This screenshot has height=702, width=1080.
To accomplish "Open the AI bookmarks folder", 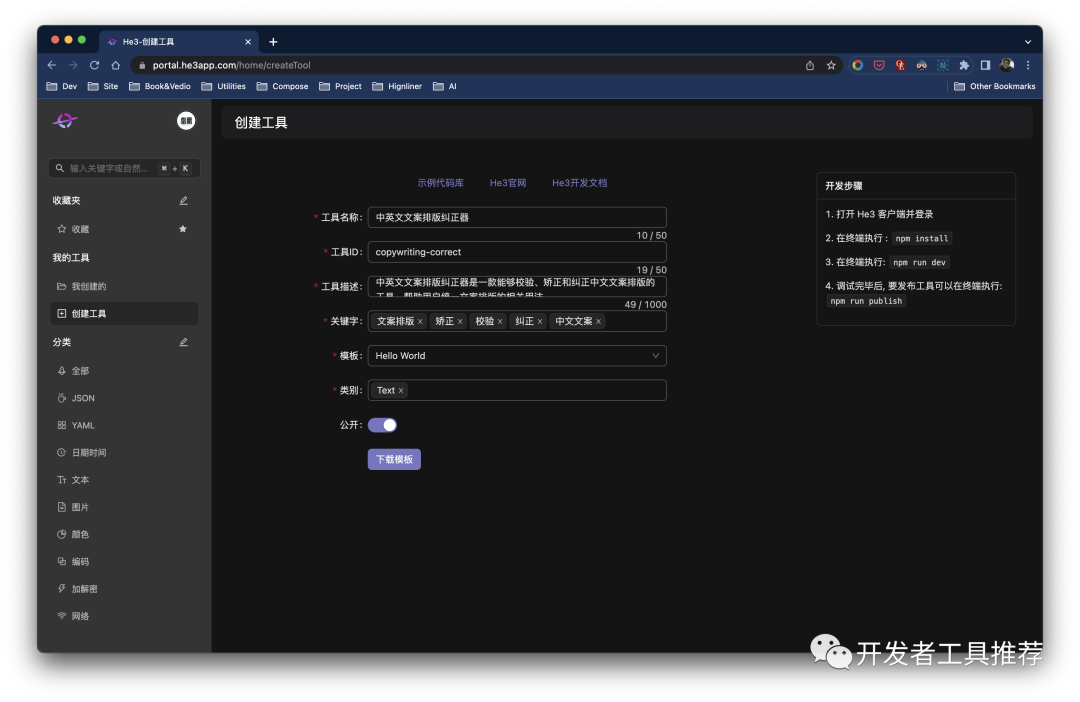I will (x=444, y=86).
